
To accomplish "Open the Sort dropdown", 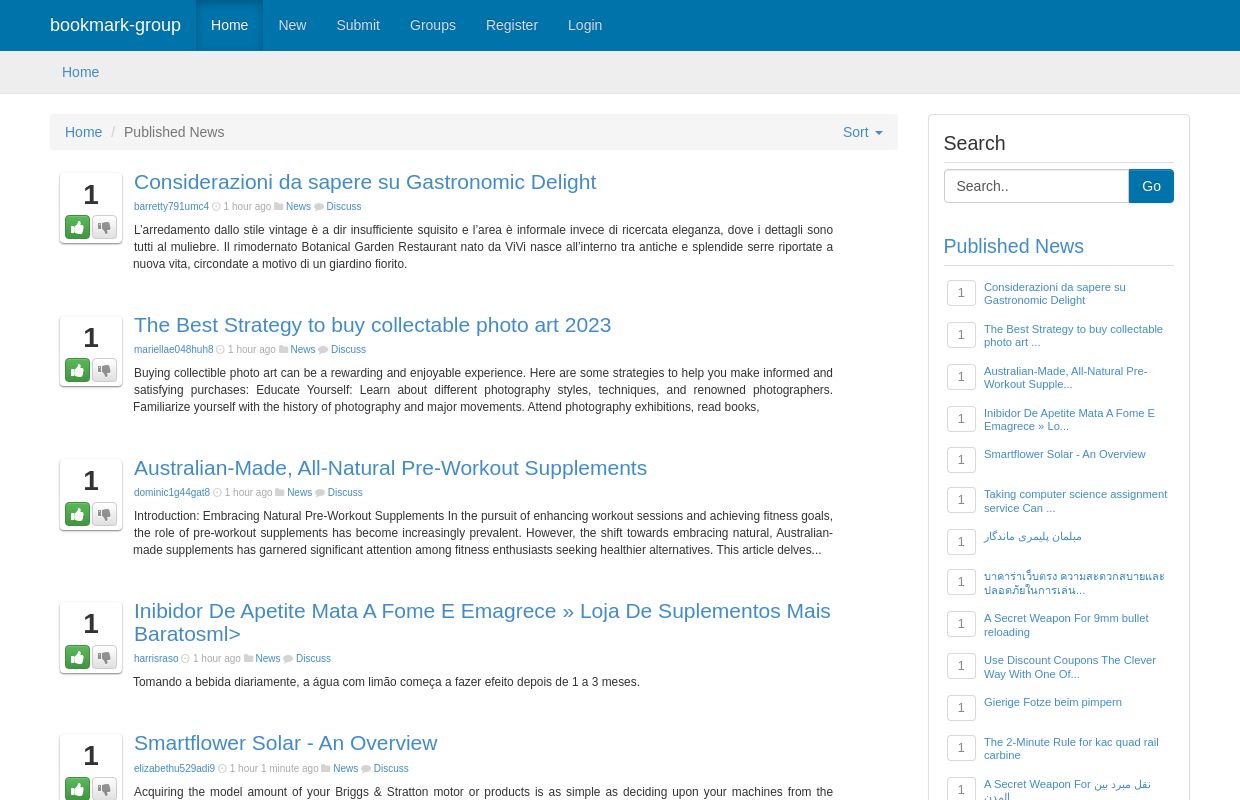I will [x=862, y=132].
